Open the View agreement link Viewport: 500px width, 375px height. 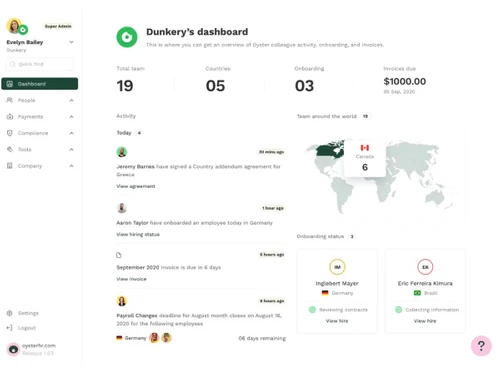[136, 186]
